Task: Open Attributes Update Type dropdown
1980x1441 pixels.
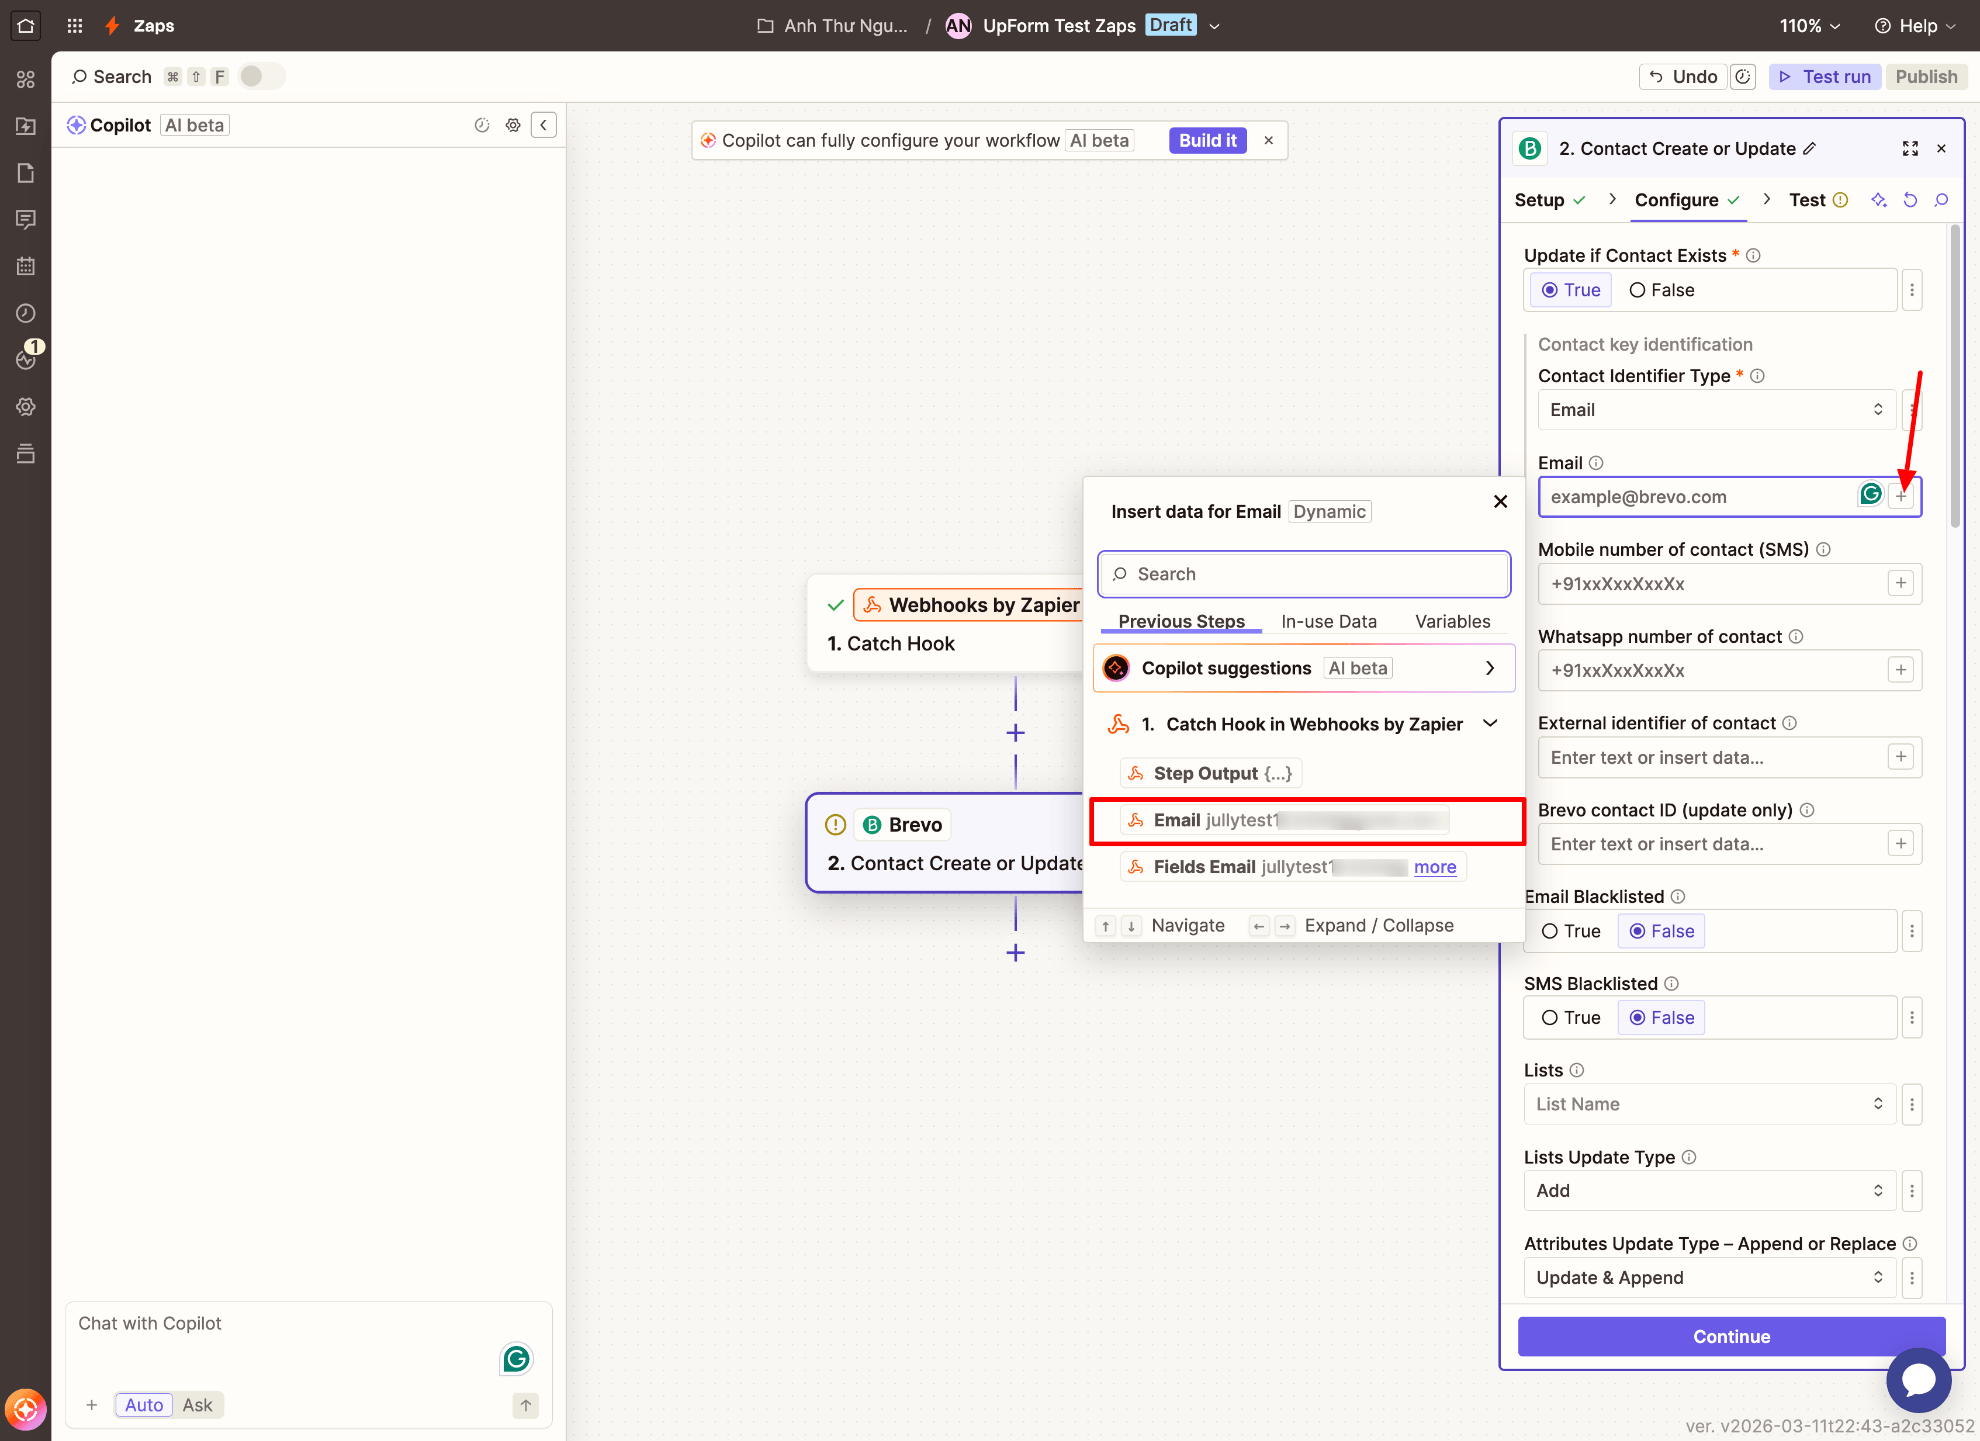Action: click(x=1709, y=1278)
